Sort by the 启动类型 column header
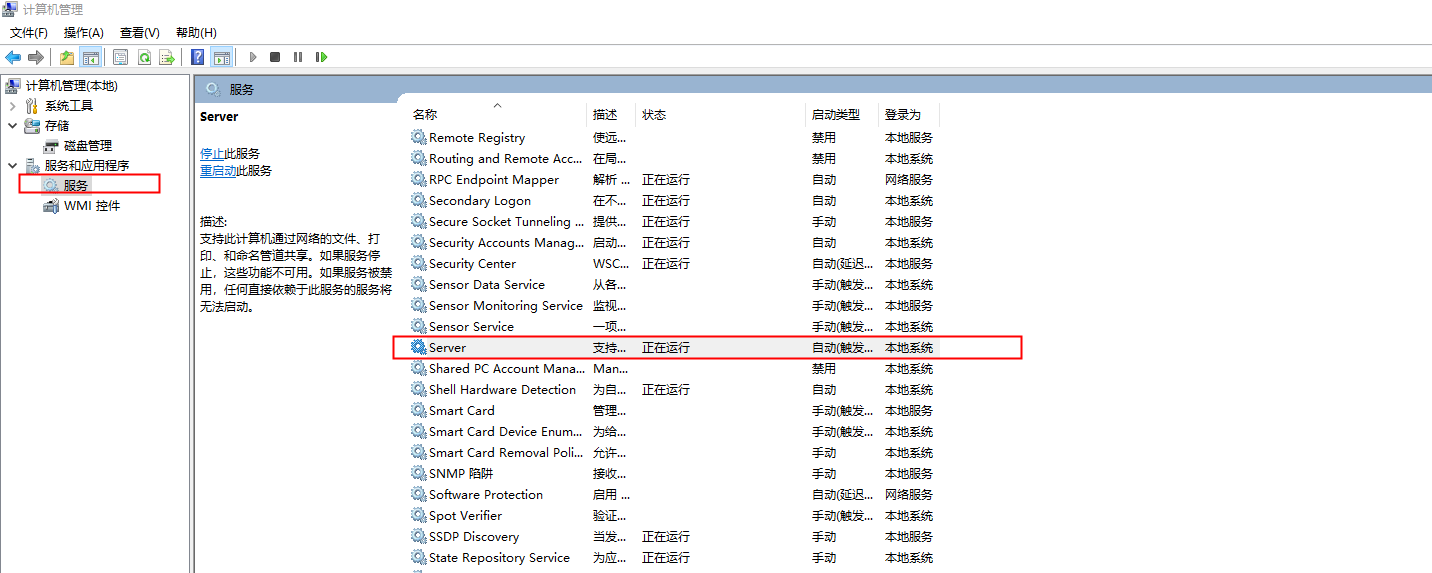 pyautogui.click(x=836, y=114)
